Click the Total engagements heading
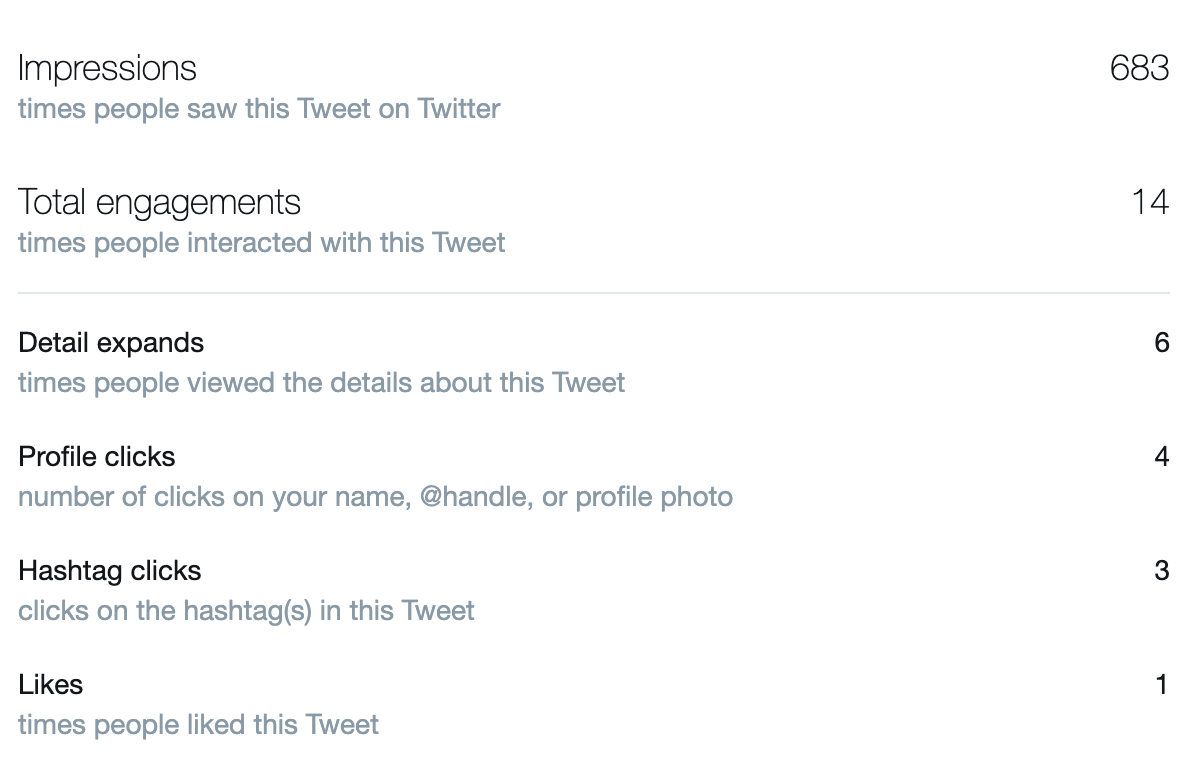Image resolution: width=1190 pixels, height=776 pixels. click(159, 203)
